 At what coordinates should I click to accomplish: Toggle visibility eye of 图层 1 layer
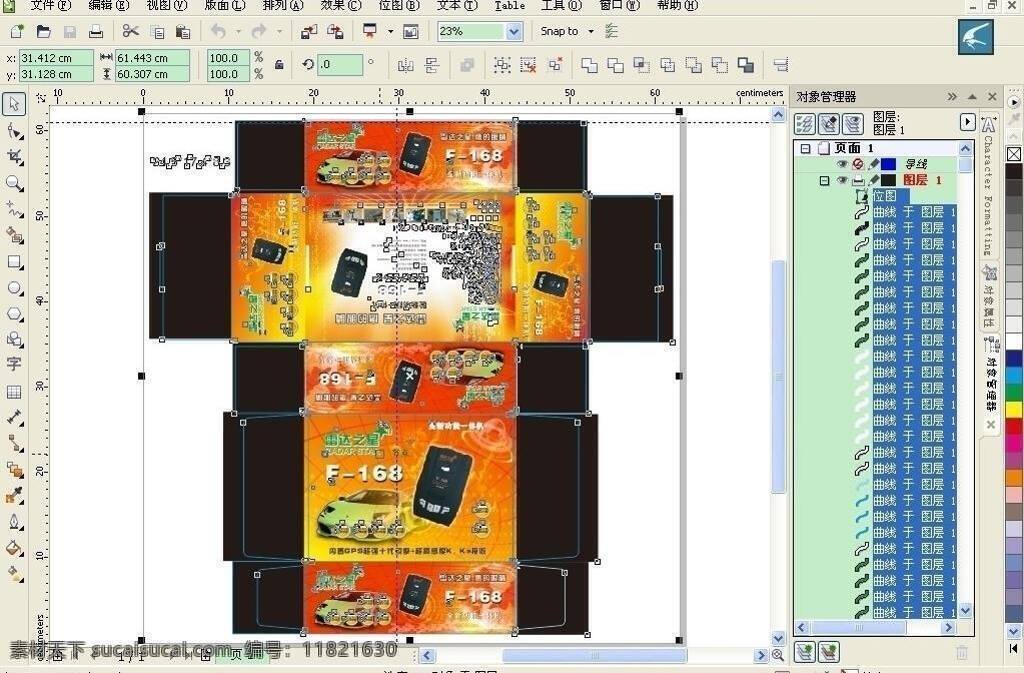[842, 180]
